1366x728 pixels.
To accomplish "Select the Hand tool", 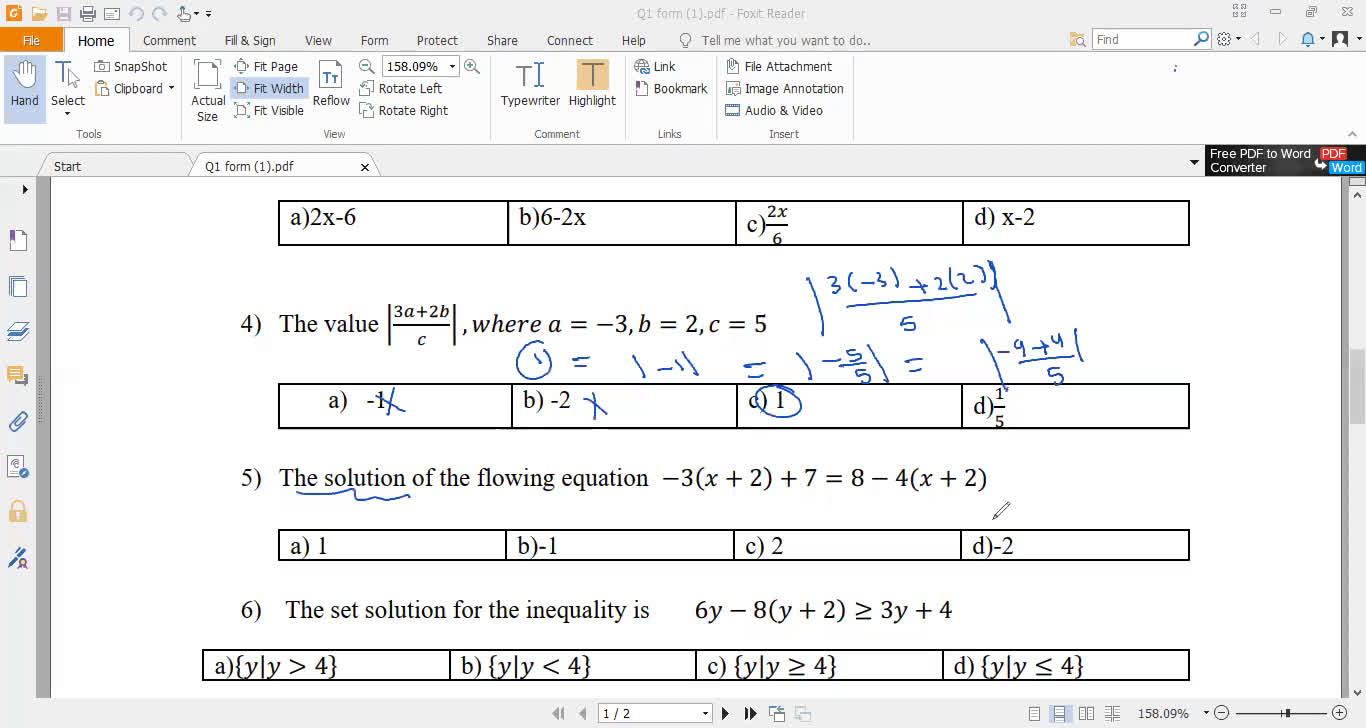I will (23, 87).
